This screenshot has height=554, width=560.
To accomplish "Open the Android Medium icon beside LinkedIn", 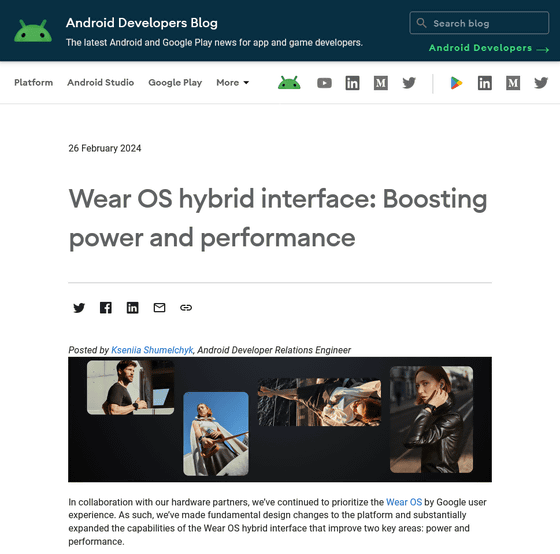I will (x=381, y=83).
